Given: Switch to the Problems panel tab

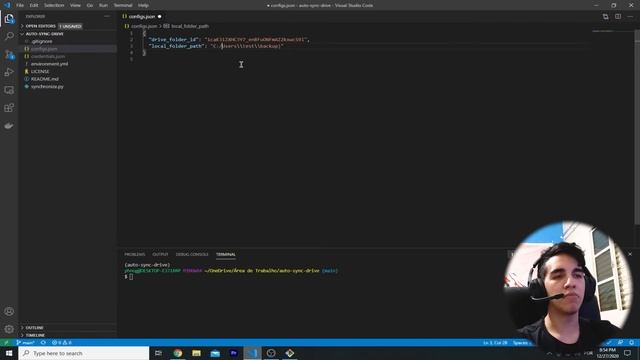Looking at the screenshot, I should [x=135, y=254].
